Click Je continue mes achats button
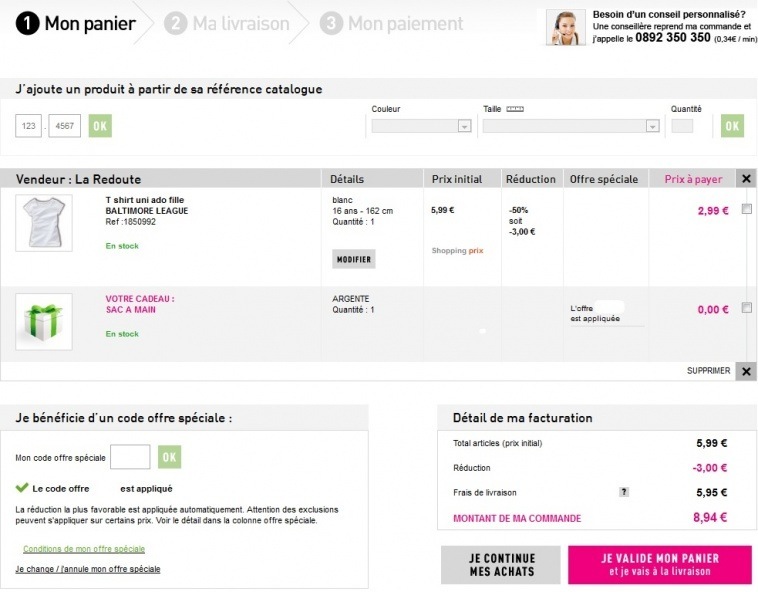758x592 pixels. tap(501, 564)
